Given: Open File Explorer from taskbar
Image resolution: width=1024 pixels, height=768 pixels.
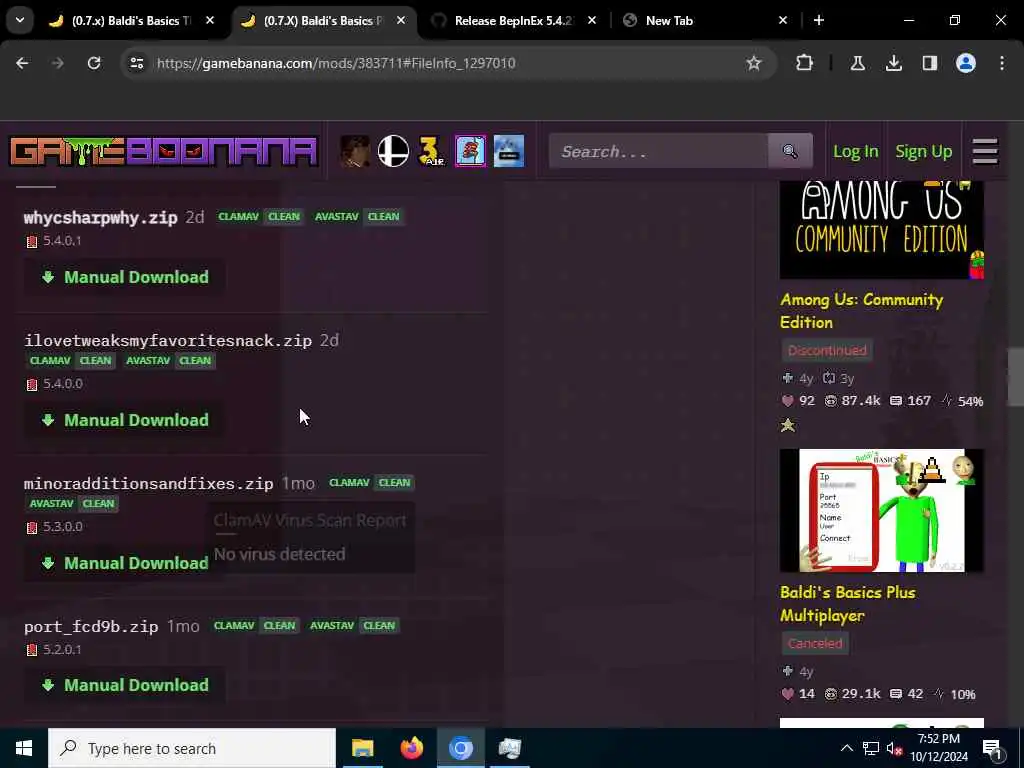Looking at the screenshot, I should [x=362, y=748].
